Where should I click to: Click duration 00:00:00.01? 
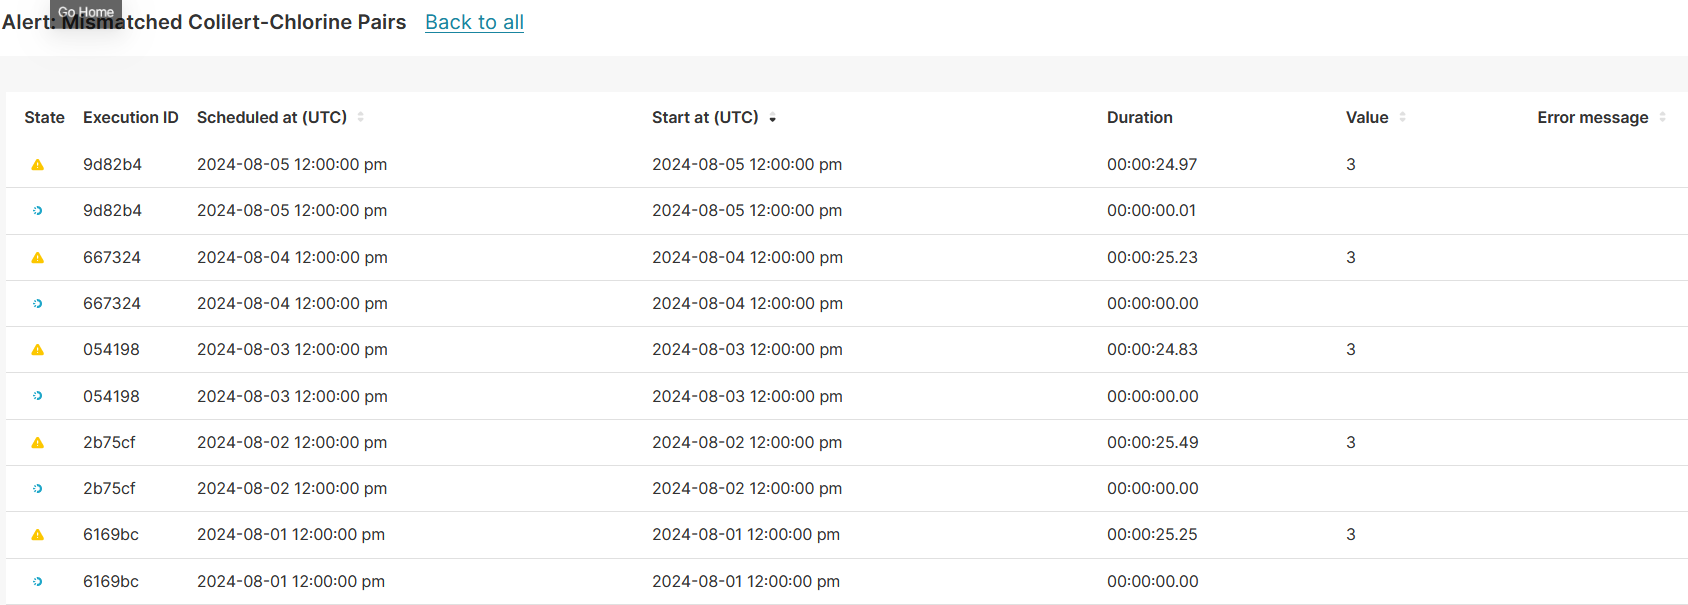coord(1151,210)
